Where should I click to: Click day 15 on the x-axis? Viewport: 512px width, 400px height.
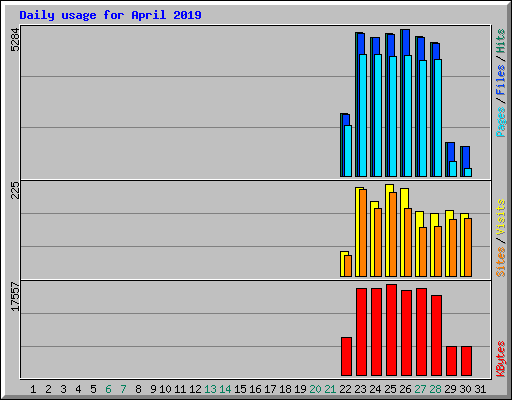[x=240, y=389]
